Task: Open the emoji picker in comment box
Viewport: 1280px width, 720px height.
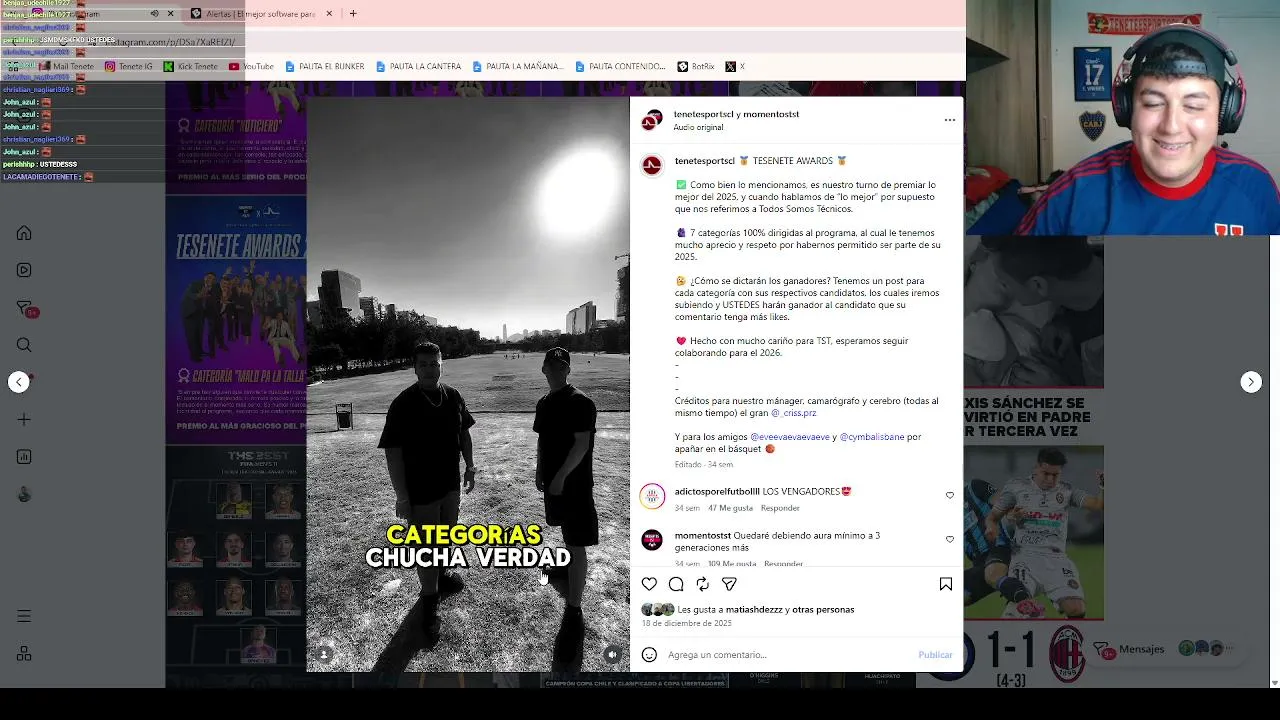Action: pyautogui.click(x=650, y=655)
